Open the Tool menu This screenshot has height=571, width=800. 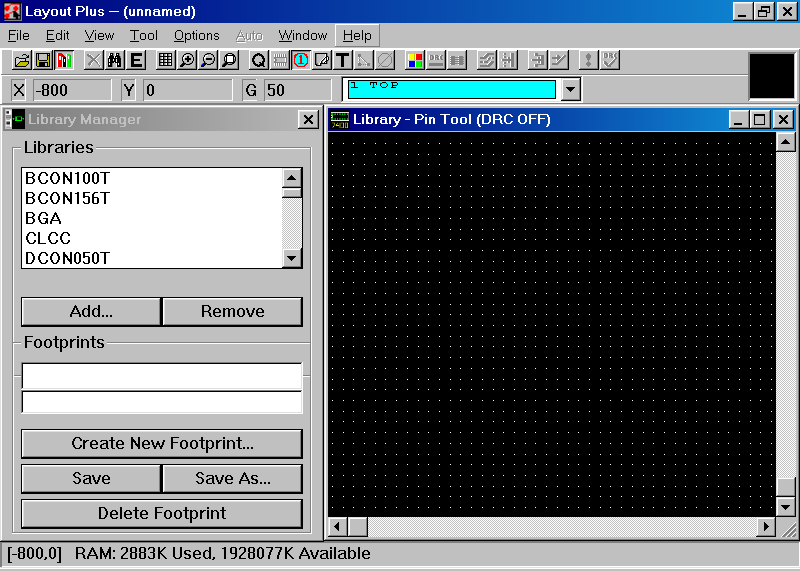pos(143,36)
